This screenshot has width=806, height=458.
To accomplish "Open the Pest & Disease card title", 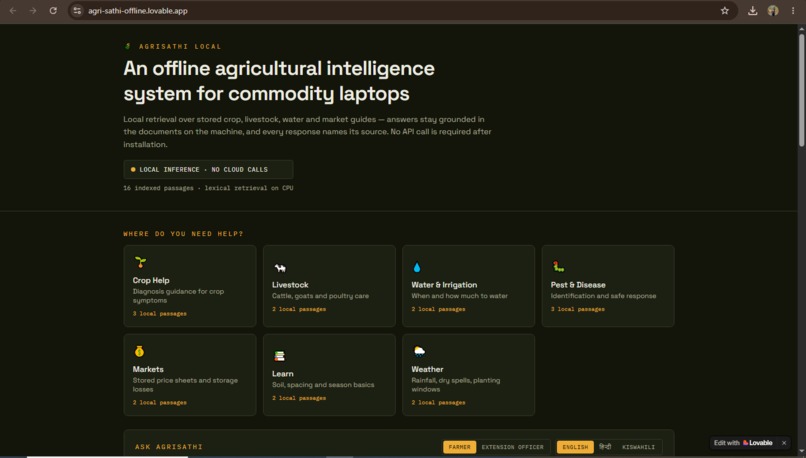I will coord(578,285).
